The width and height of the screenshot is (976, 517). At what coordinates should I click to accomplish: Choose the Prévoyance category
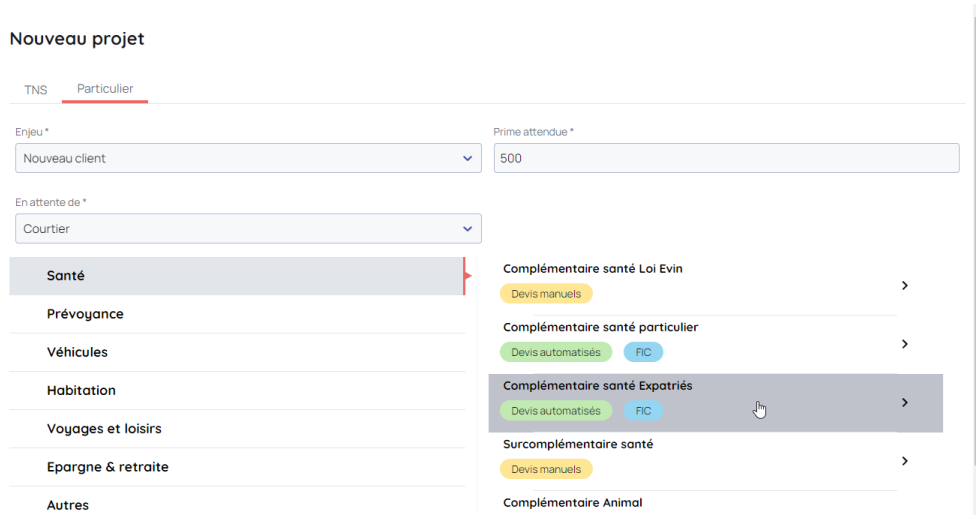pyautogui.click(x=236, y=314)
